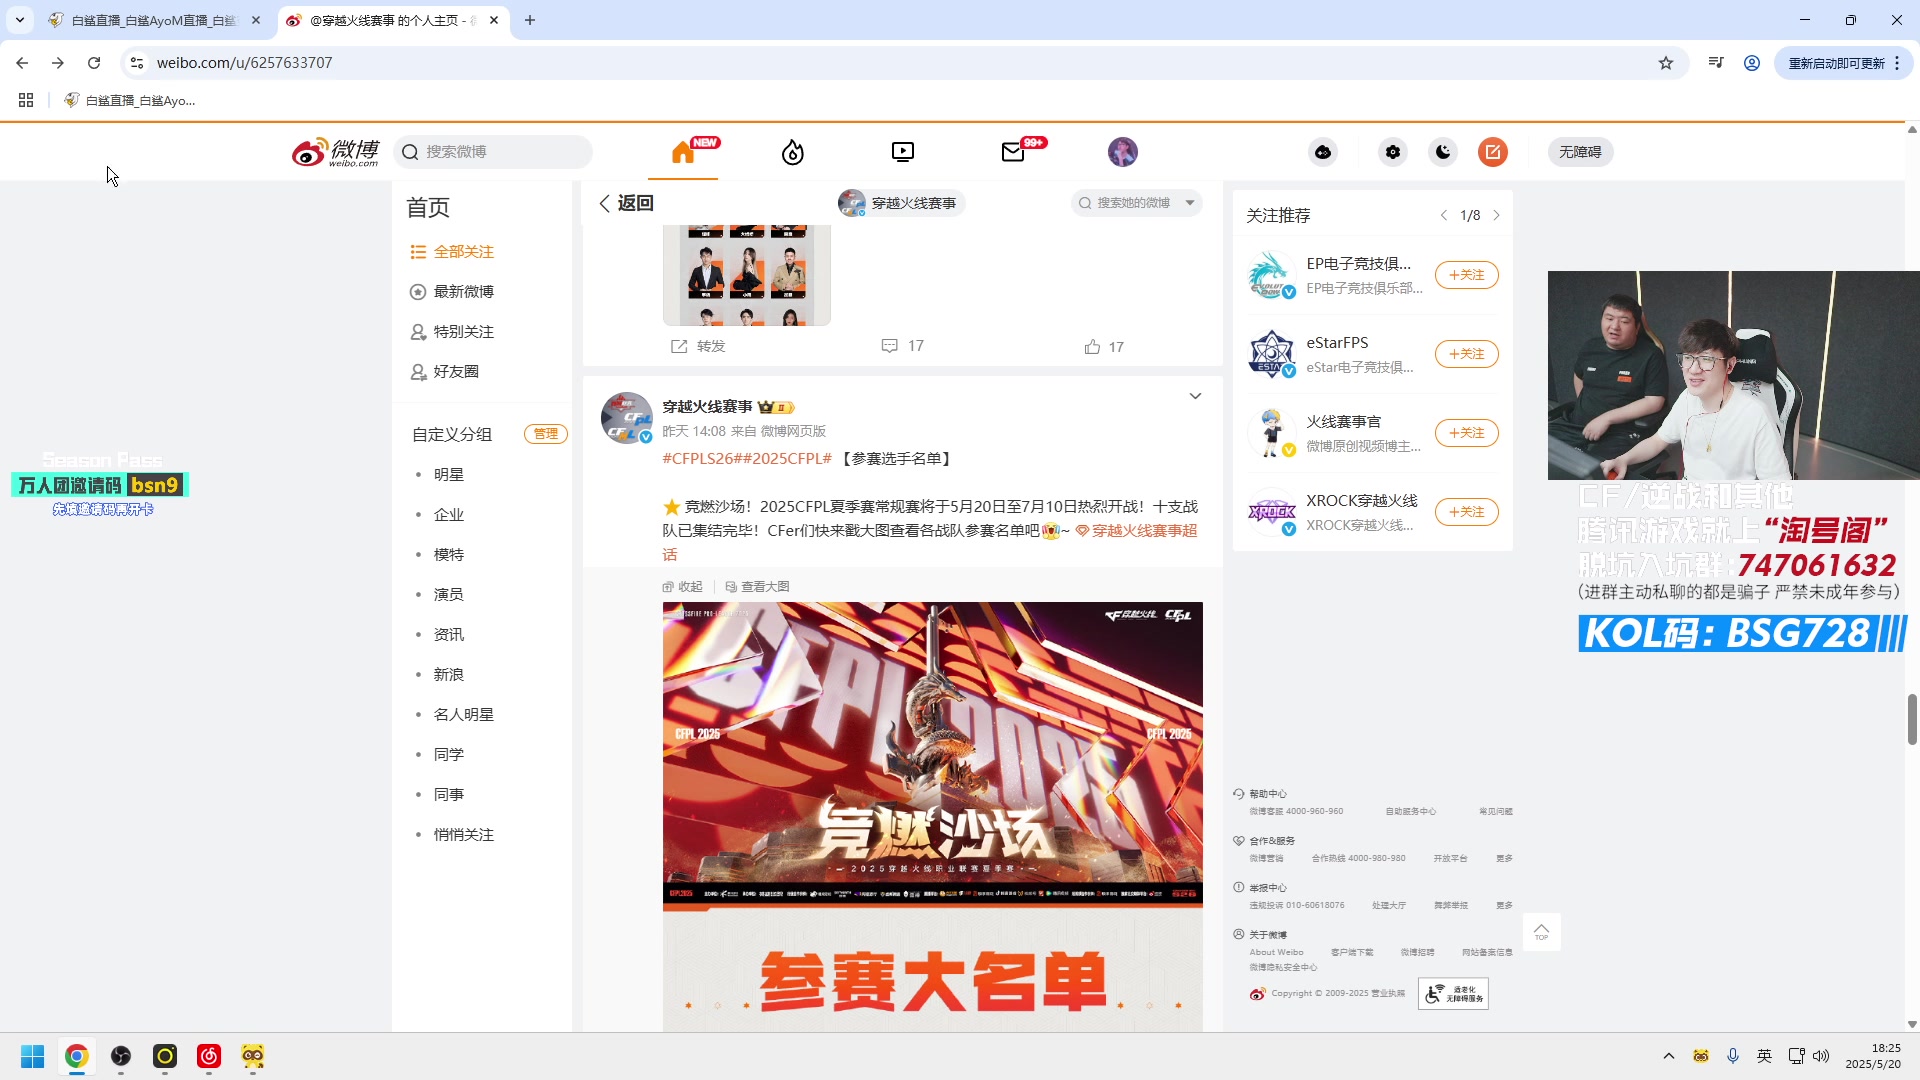Open 穿越火线赛事 post avatar
This screenshot has width=1920, height=1080.
click(627, 418)
